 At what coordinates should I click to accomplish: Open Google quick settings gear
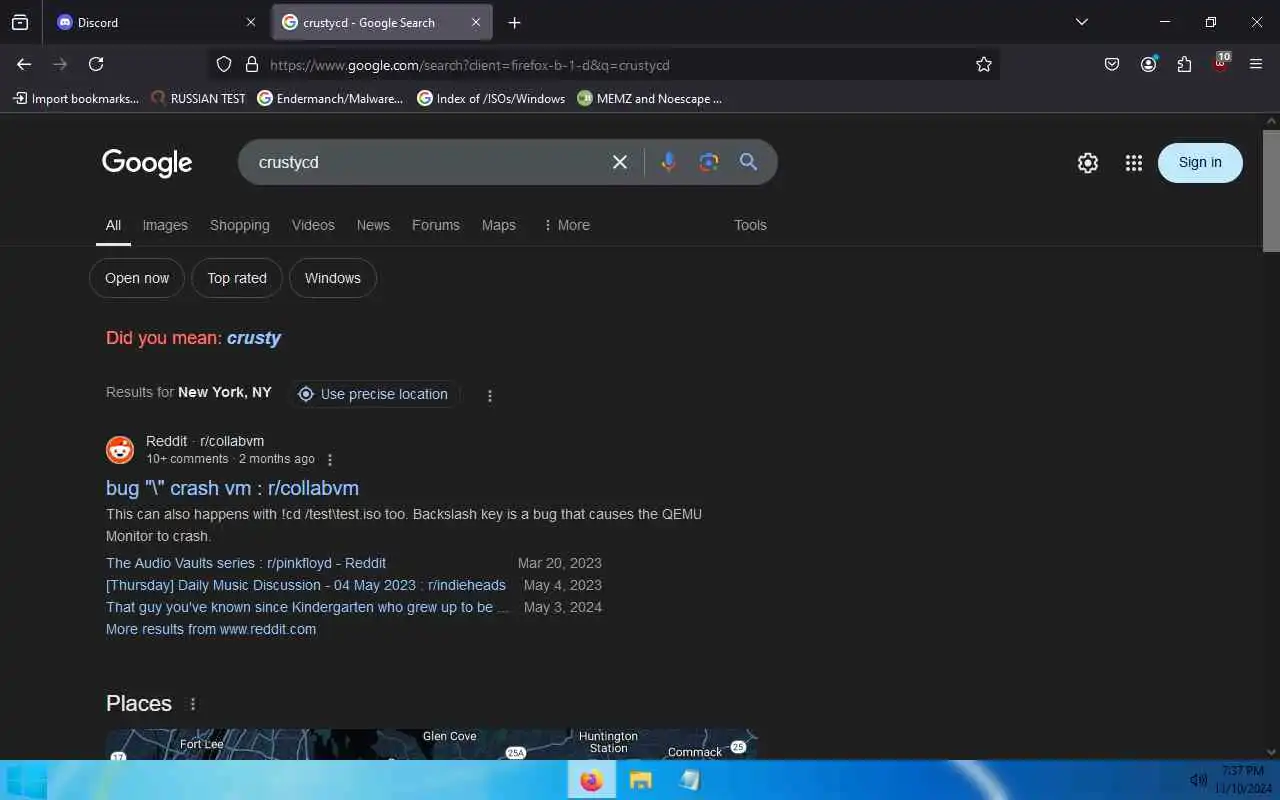point(1088,163)
